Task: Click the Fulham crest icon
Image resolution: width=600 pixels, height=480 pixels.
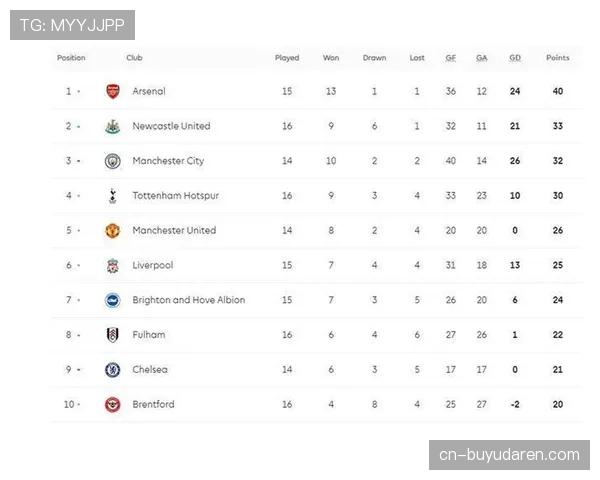Action: (112, 335)
